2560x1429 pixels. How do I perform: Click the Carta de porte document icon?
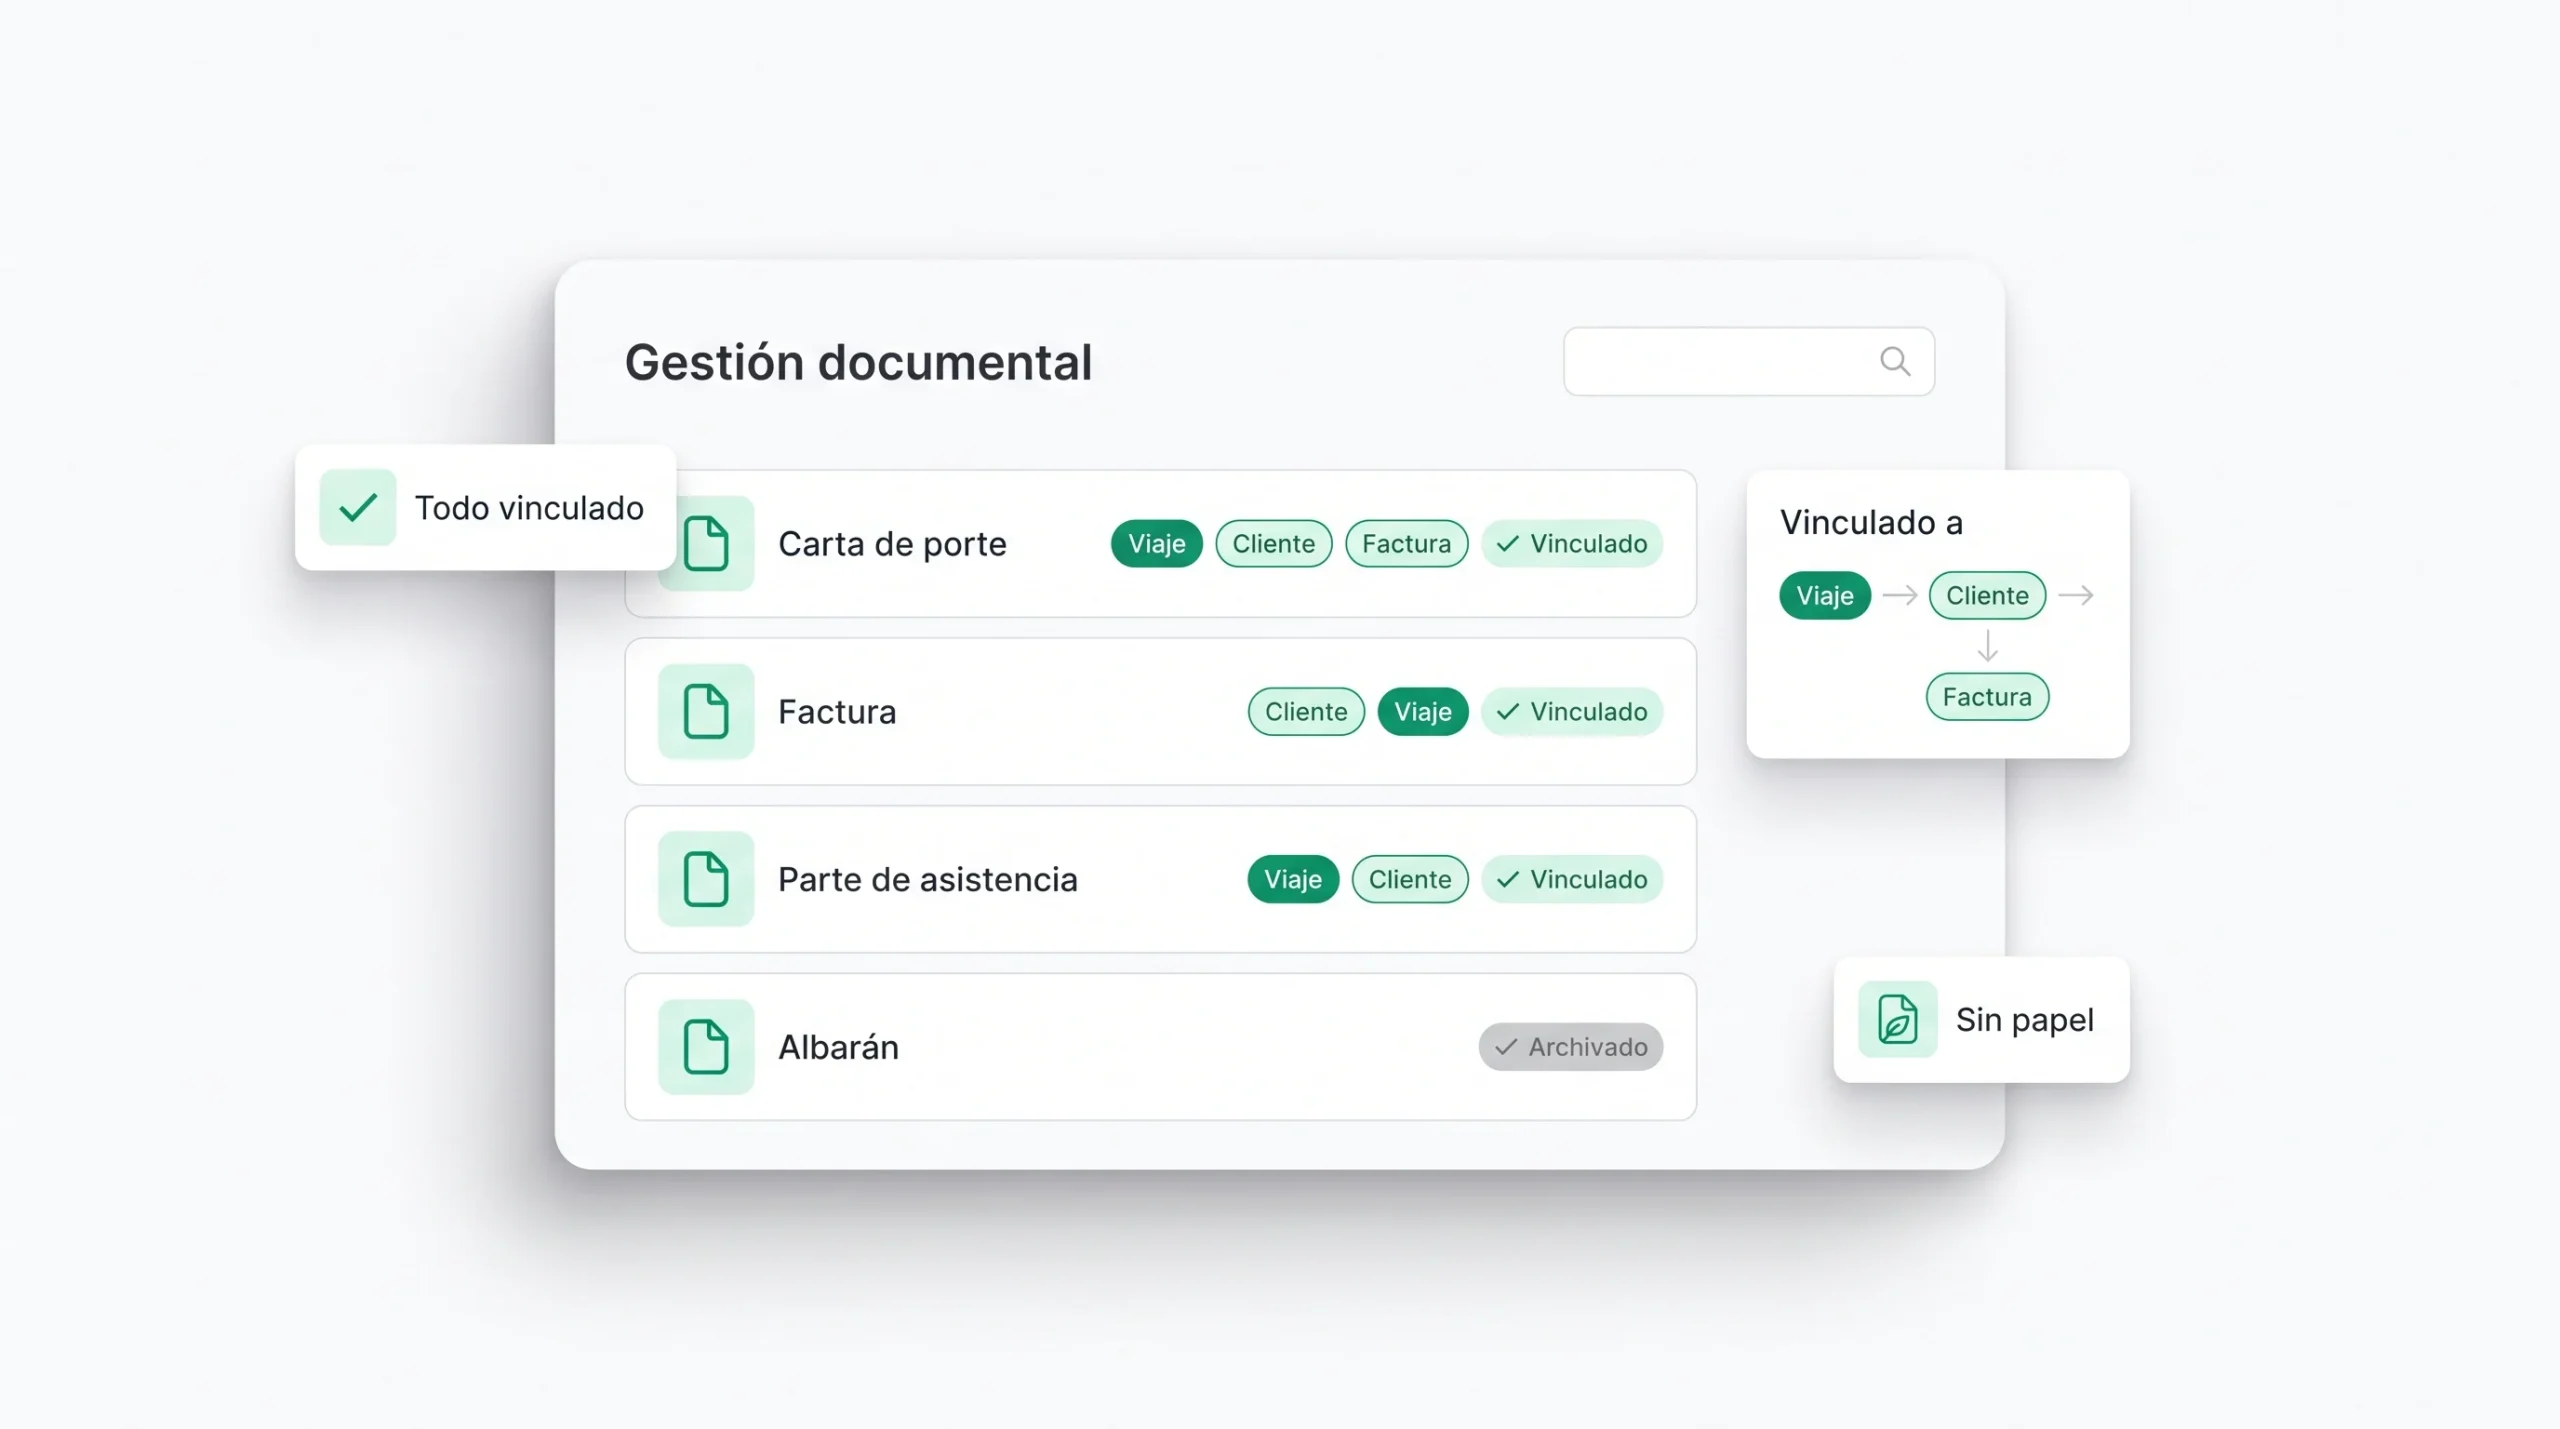(x=706, y=543)
